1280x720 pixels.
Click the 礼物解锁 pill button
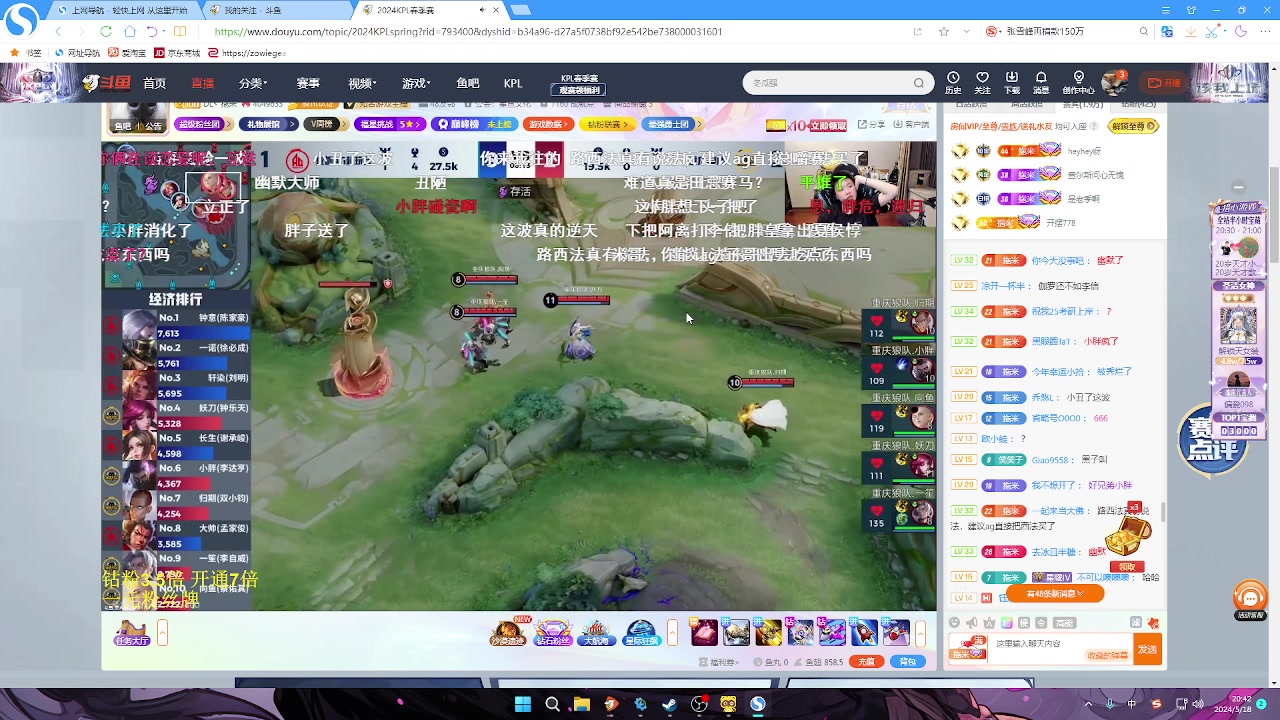[267, 124]
